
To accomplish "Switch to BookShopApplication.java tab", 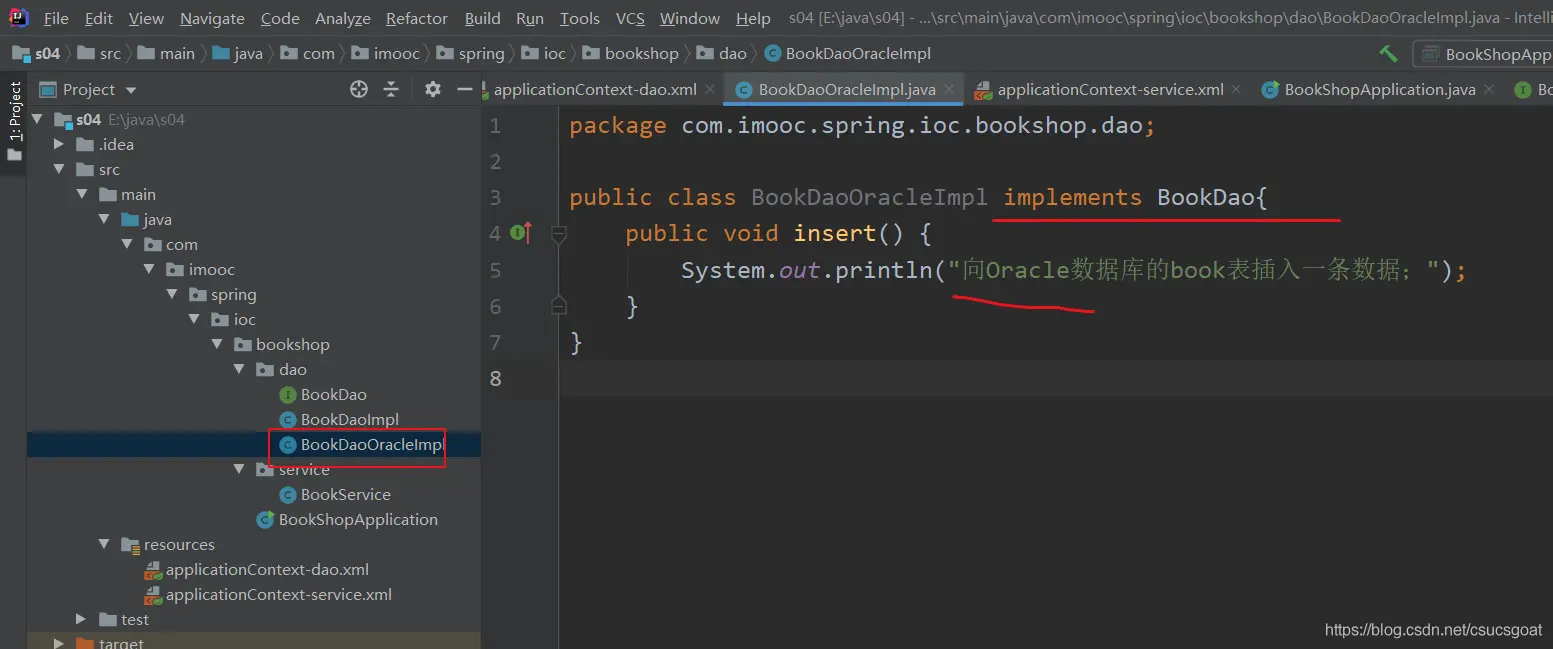I will point(1378,90).
